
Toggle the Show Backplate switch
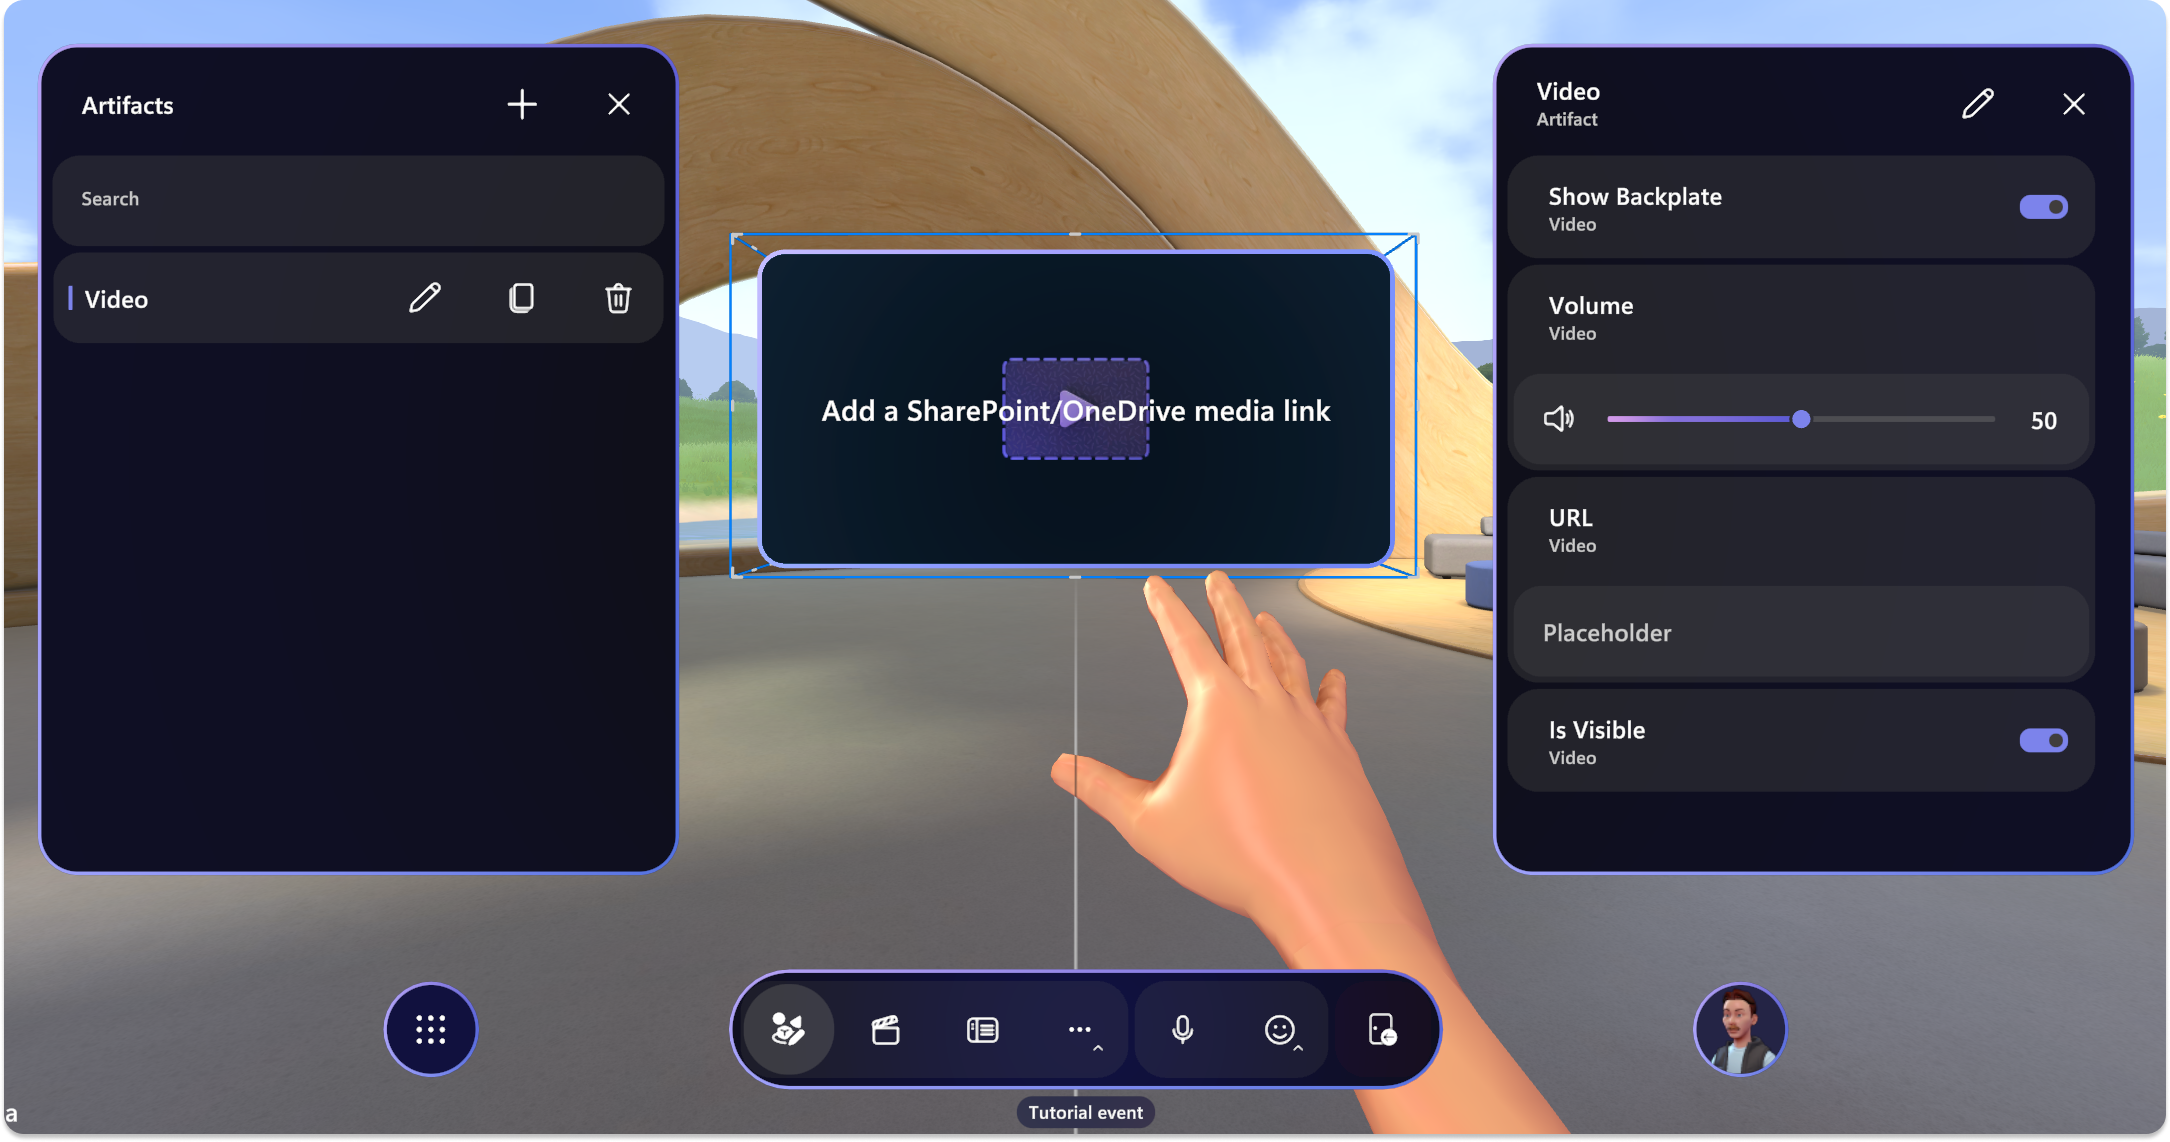pos(2044,207)
